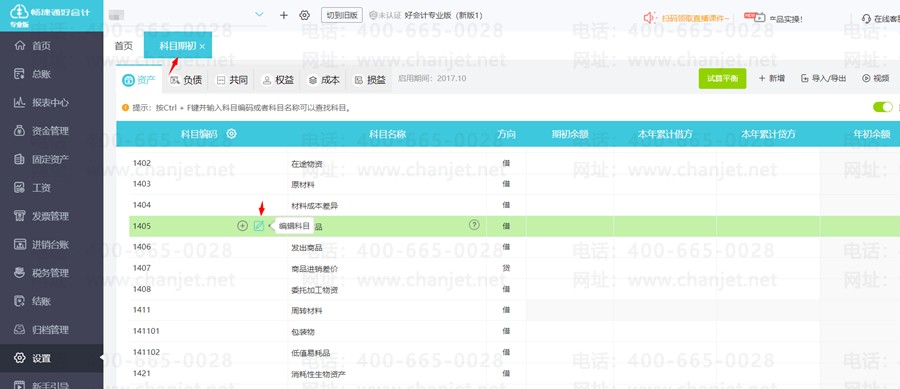
Task: Click the green 试算平衡 button
Action: click(x=722, y=79)
